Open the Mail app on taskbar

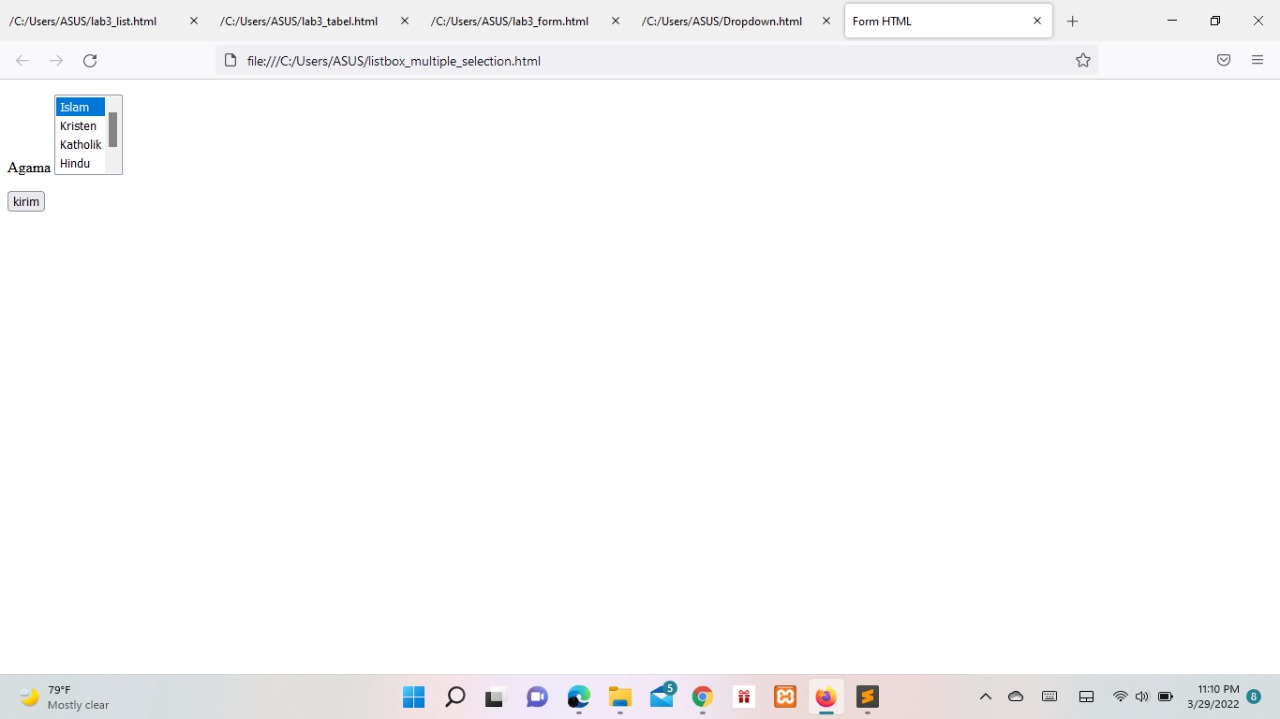point(662,696)
